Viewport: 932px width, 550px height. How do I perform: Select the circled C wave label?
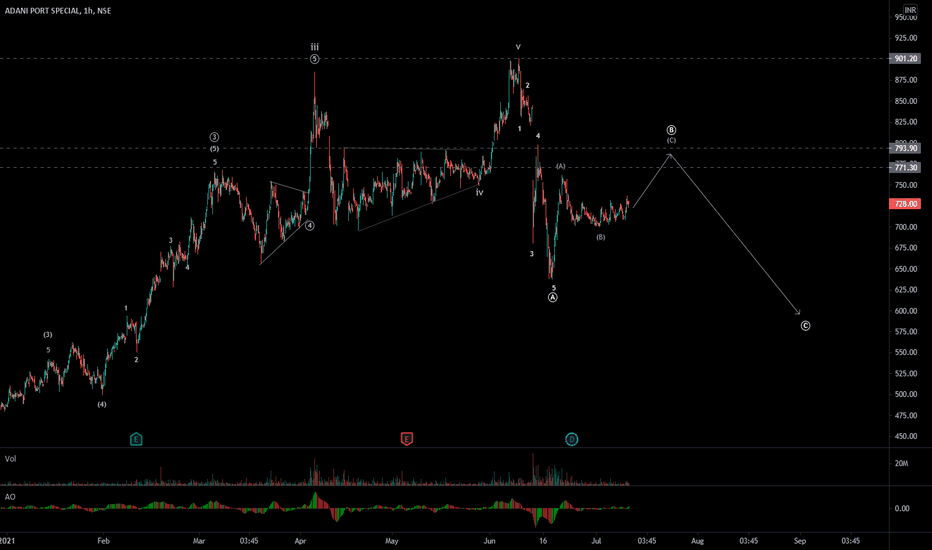[x=805, y=326]
